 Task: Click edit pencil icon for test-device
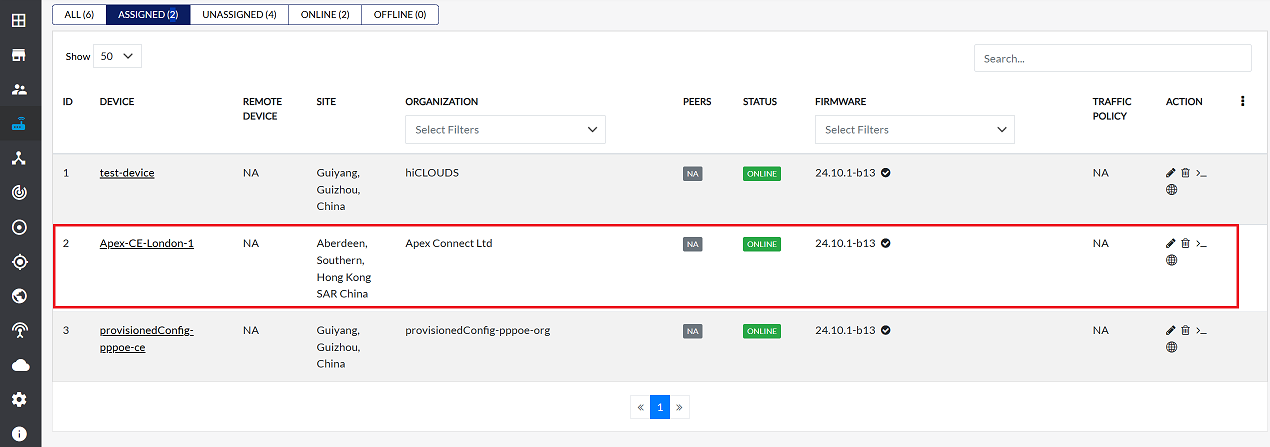click(x=1171, y=173)
